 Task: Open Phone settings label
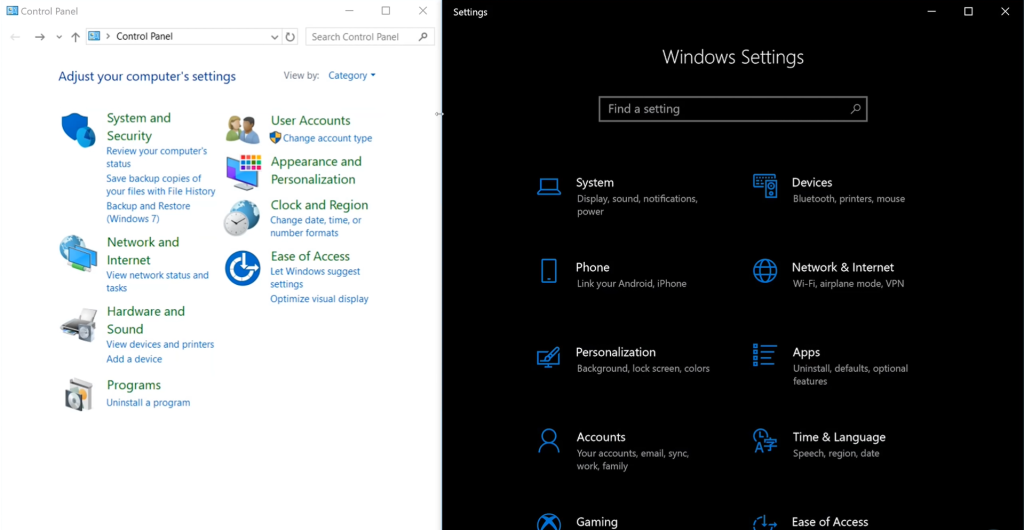coord(592,268)
